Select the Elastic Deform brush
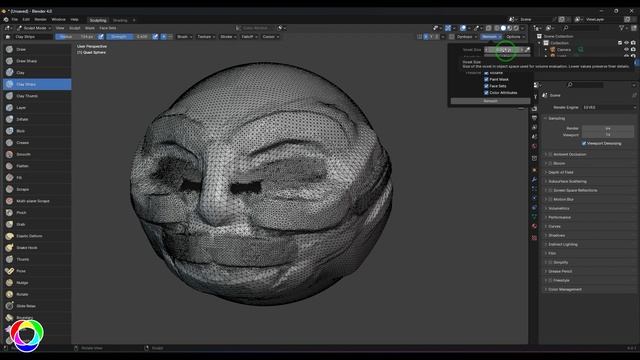 [x=37, y=236]
